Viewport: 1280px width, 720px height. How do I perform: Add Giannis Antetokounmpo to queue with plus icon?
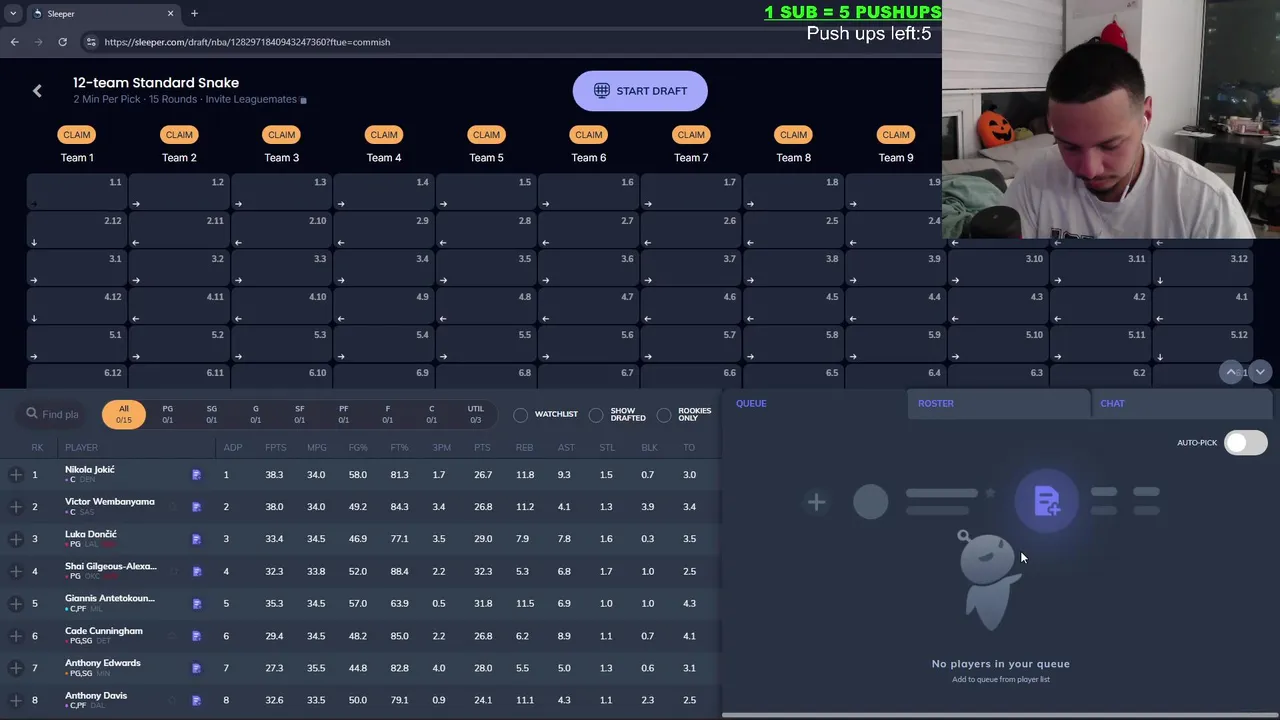tap(16, 604)
